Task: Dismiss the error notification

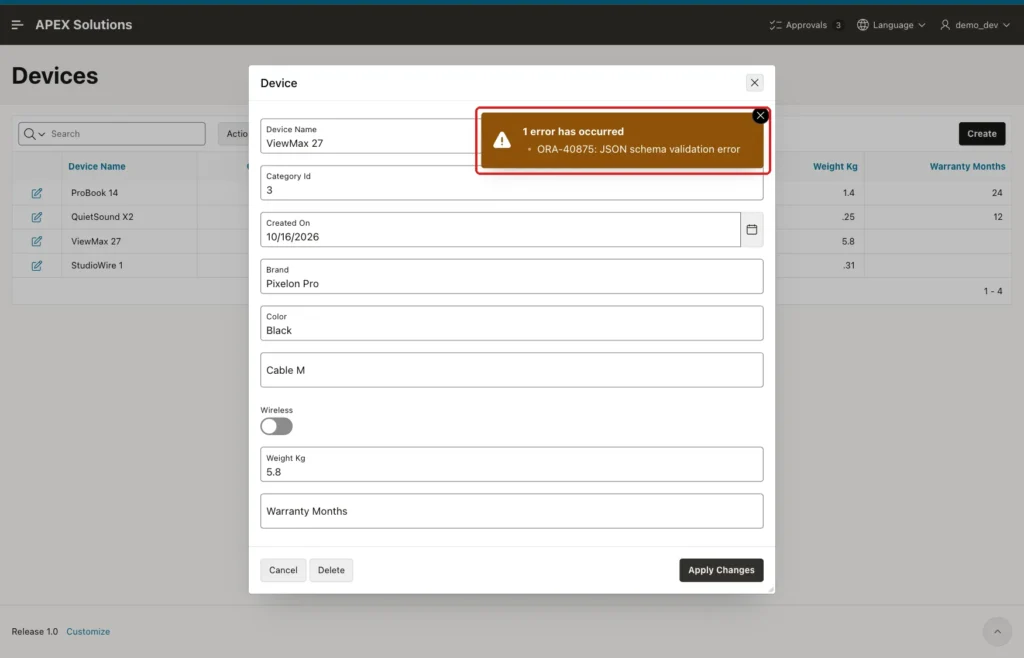Action: click(x=760, y=116)
